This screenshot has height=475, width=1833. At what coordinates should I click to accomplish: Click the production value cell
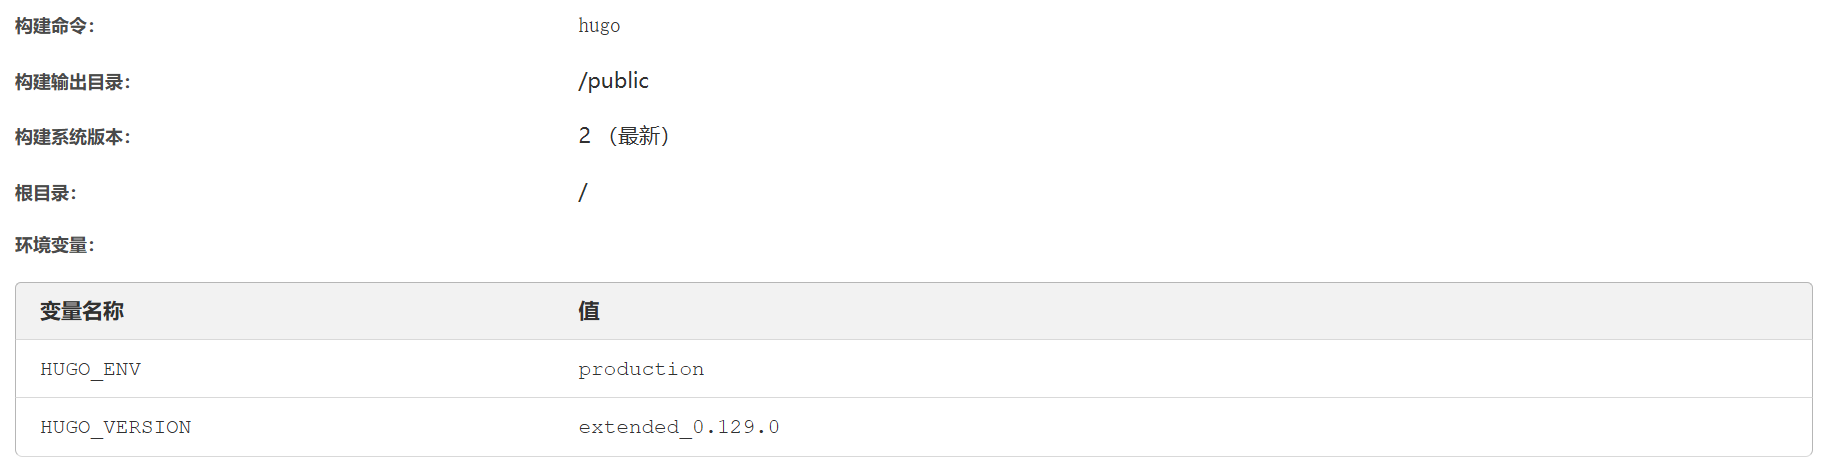[641, 369]
